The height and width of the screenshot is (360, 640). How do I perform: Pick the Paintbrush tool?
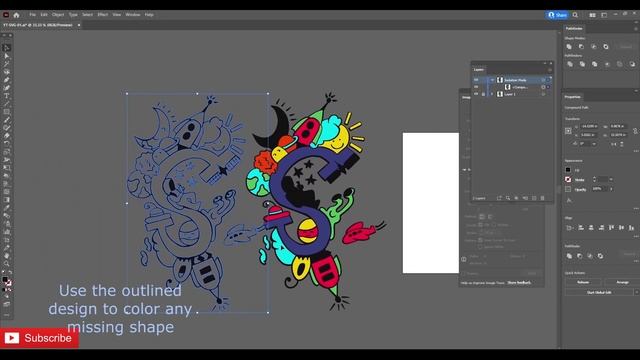tap(6, 120)
